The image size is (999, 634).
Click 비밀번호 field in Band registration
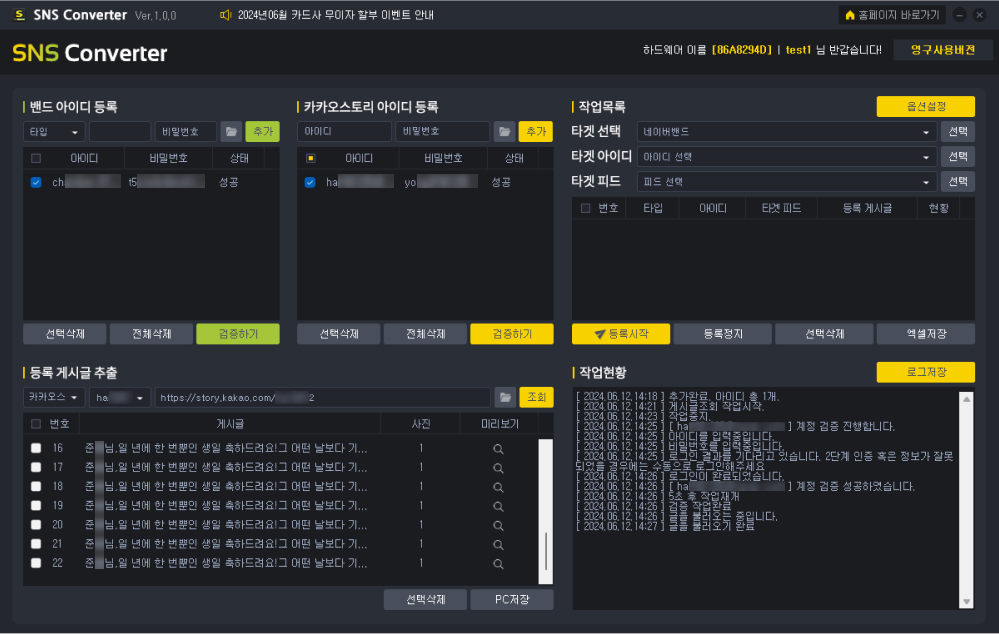click(x=185, y=131)
